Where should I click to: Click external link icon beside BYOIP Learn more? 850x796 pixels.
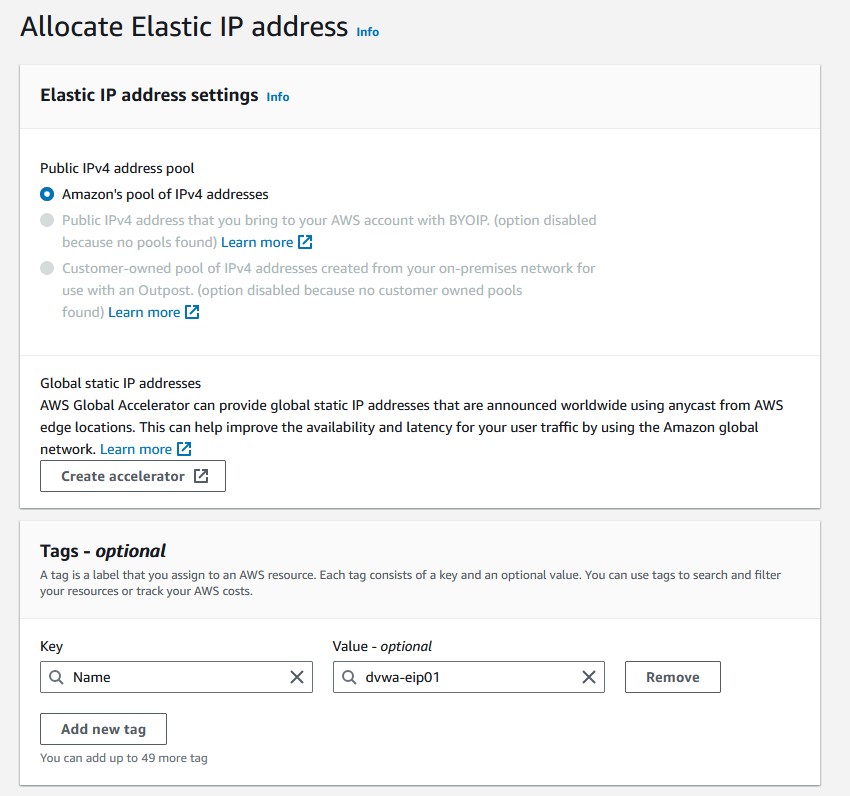click(x=306, y=242)
